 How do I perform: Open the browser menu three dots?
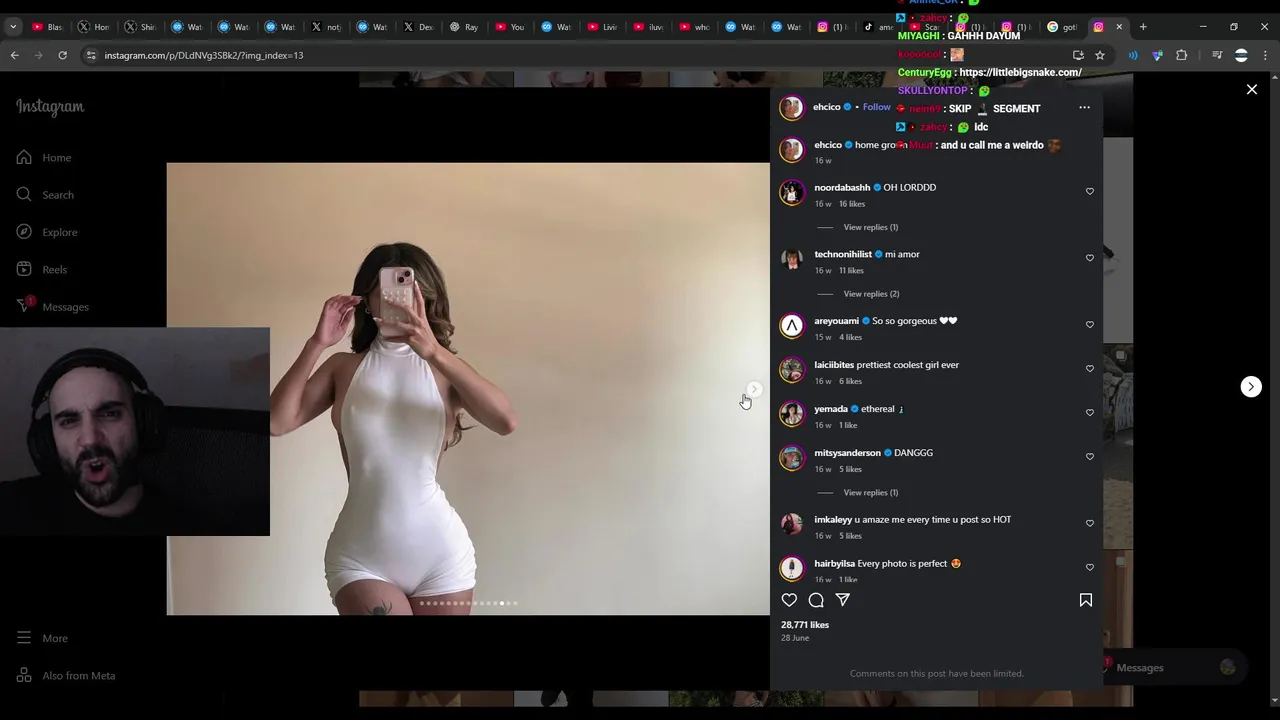[x=1265, y=55]
